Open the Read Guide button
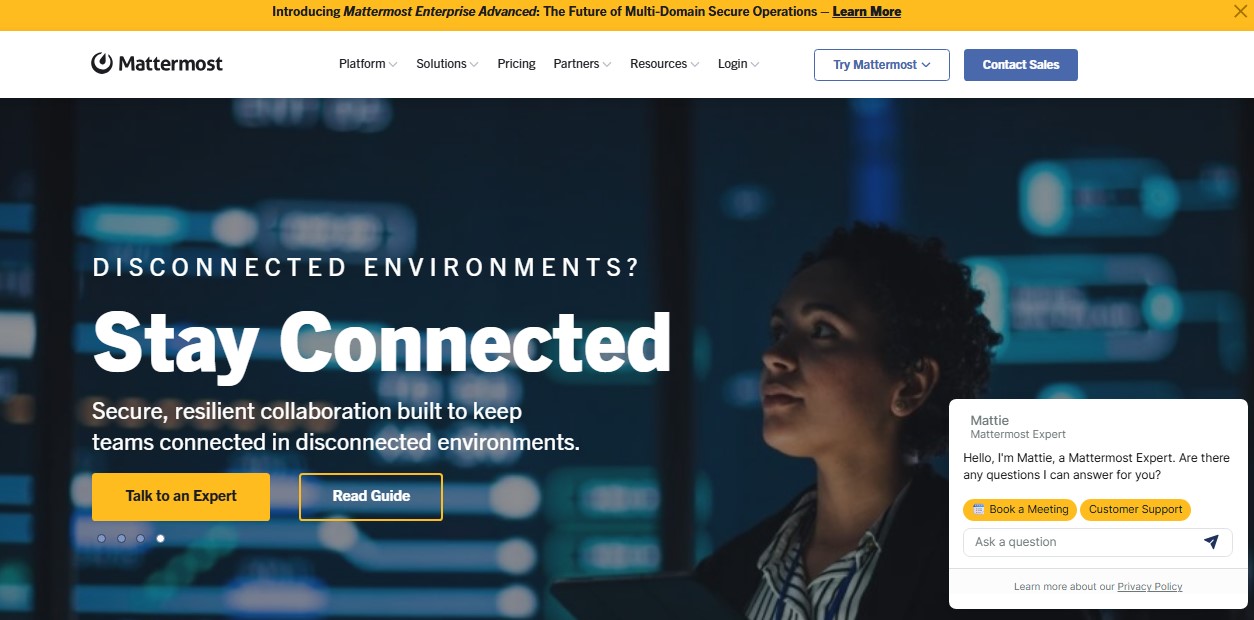The height and width of the screenshot is (620, 1254). 371,496
